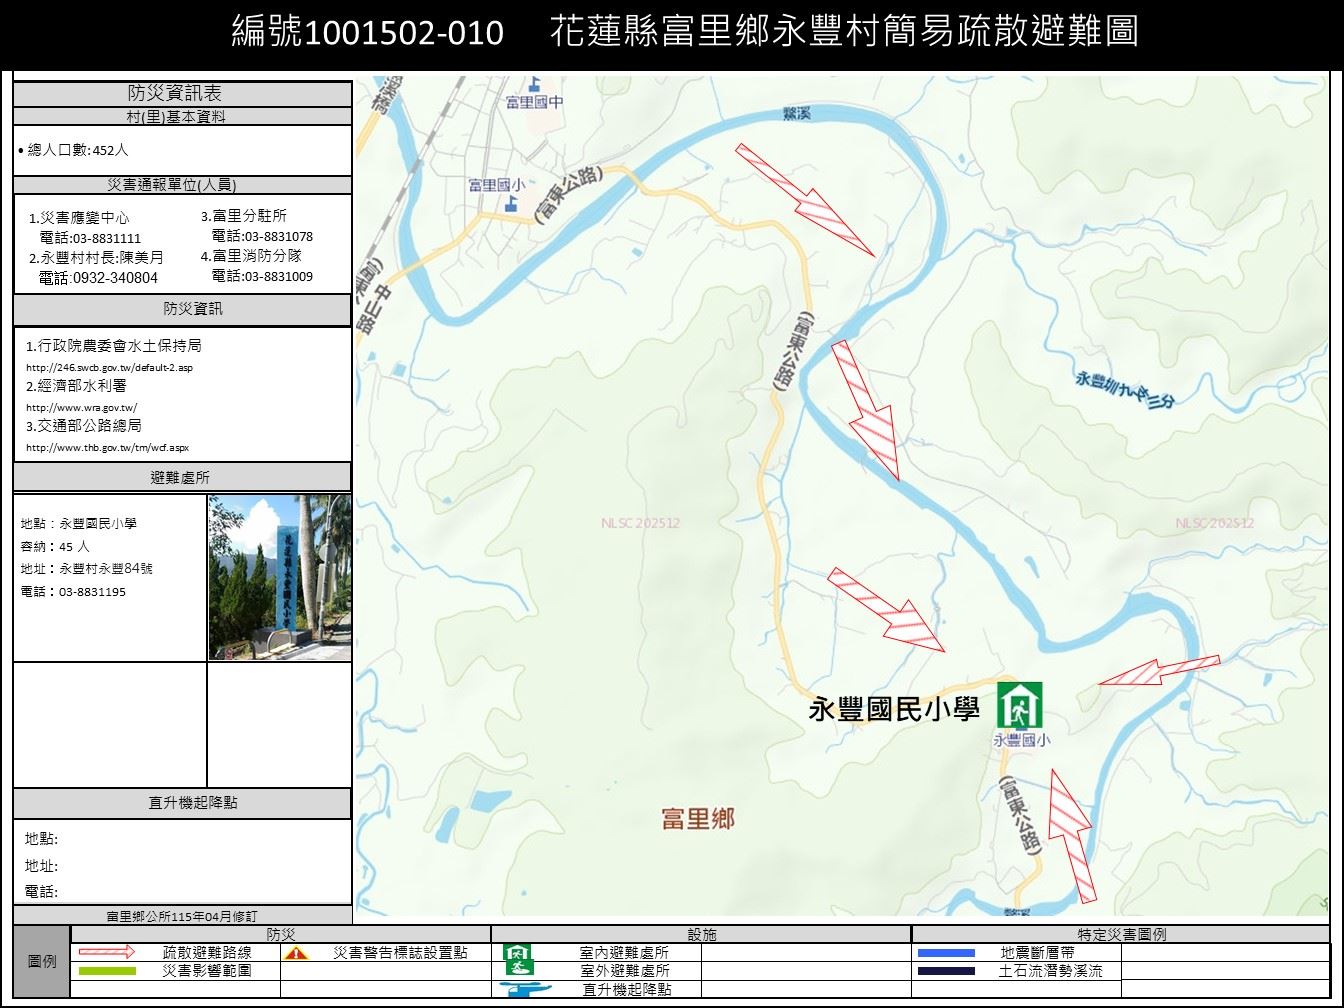Image resolution: width=1344 pixels, height=1008 pixels.
Task: Click the 永豐國民小學 shelter photo
Action: (x=279, y=577)
